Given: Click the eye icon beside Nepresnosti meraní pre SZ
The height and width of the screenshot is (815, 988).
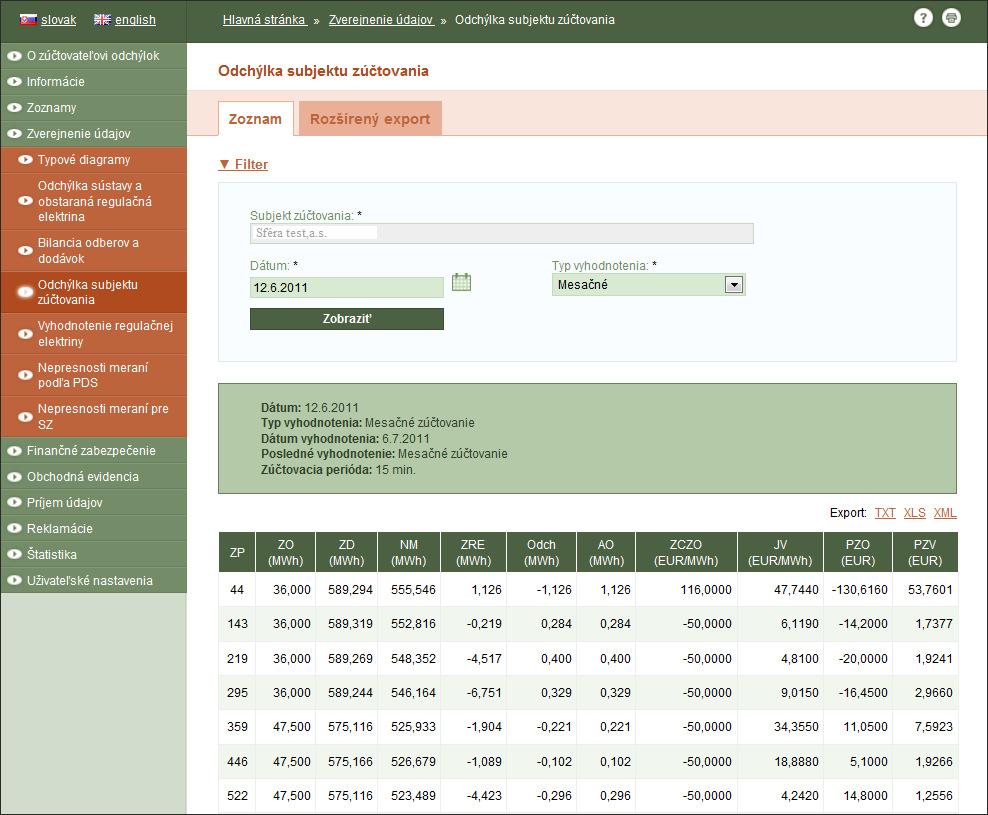Looking at the screenshot, I should pyautogui.click(x=25, y=417).
